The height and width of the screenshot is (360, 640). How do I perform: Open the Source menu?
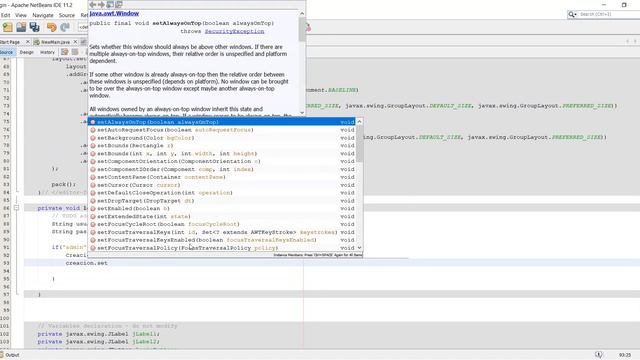(67, 15)
